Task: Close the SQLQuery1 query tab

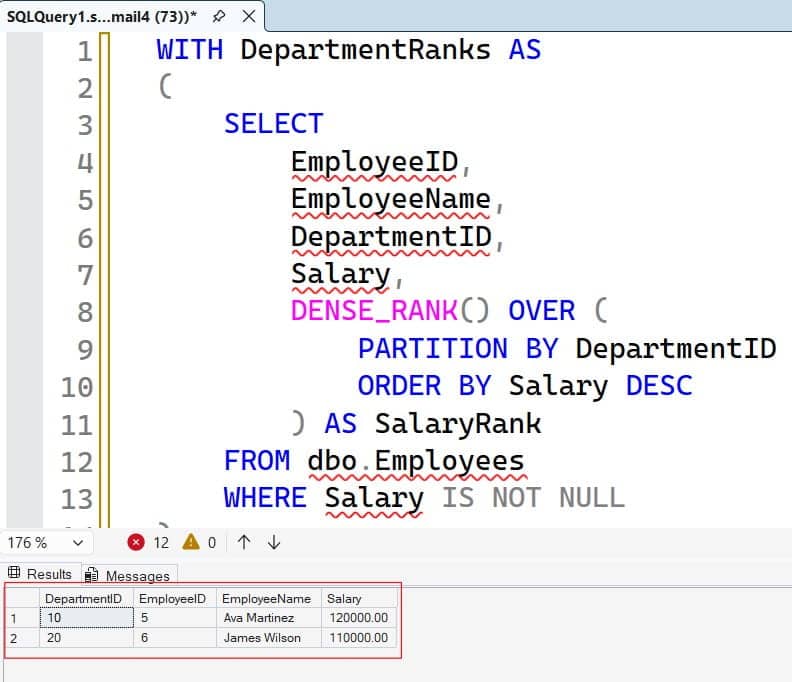Action: pyautogui.click(x=249, y=16)
